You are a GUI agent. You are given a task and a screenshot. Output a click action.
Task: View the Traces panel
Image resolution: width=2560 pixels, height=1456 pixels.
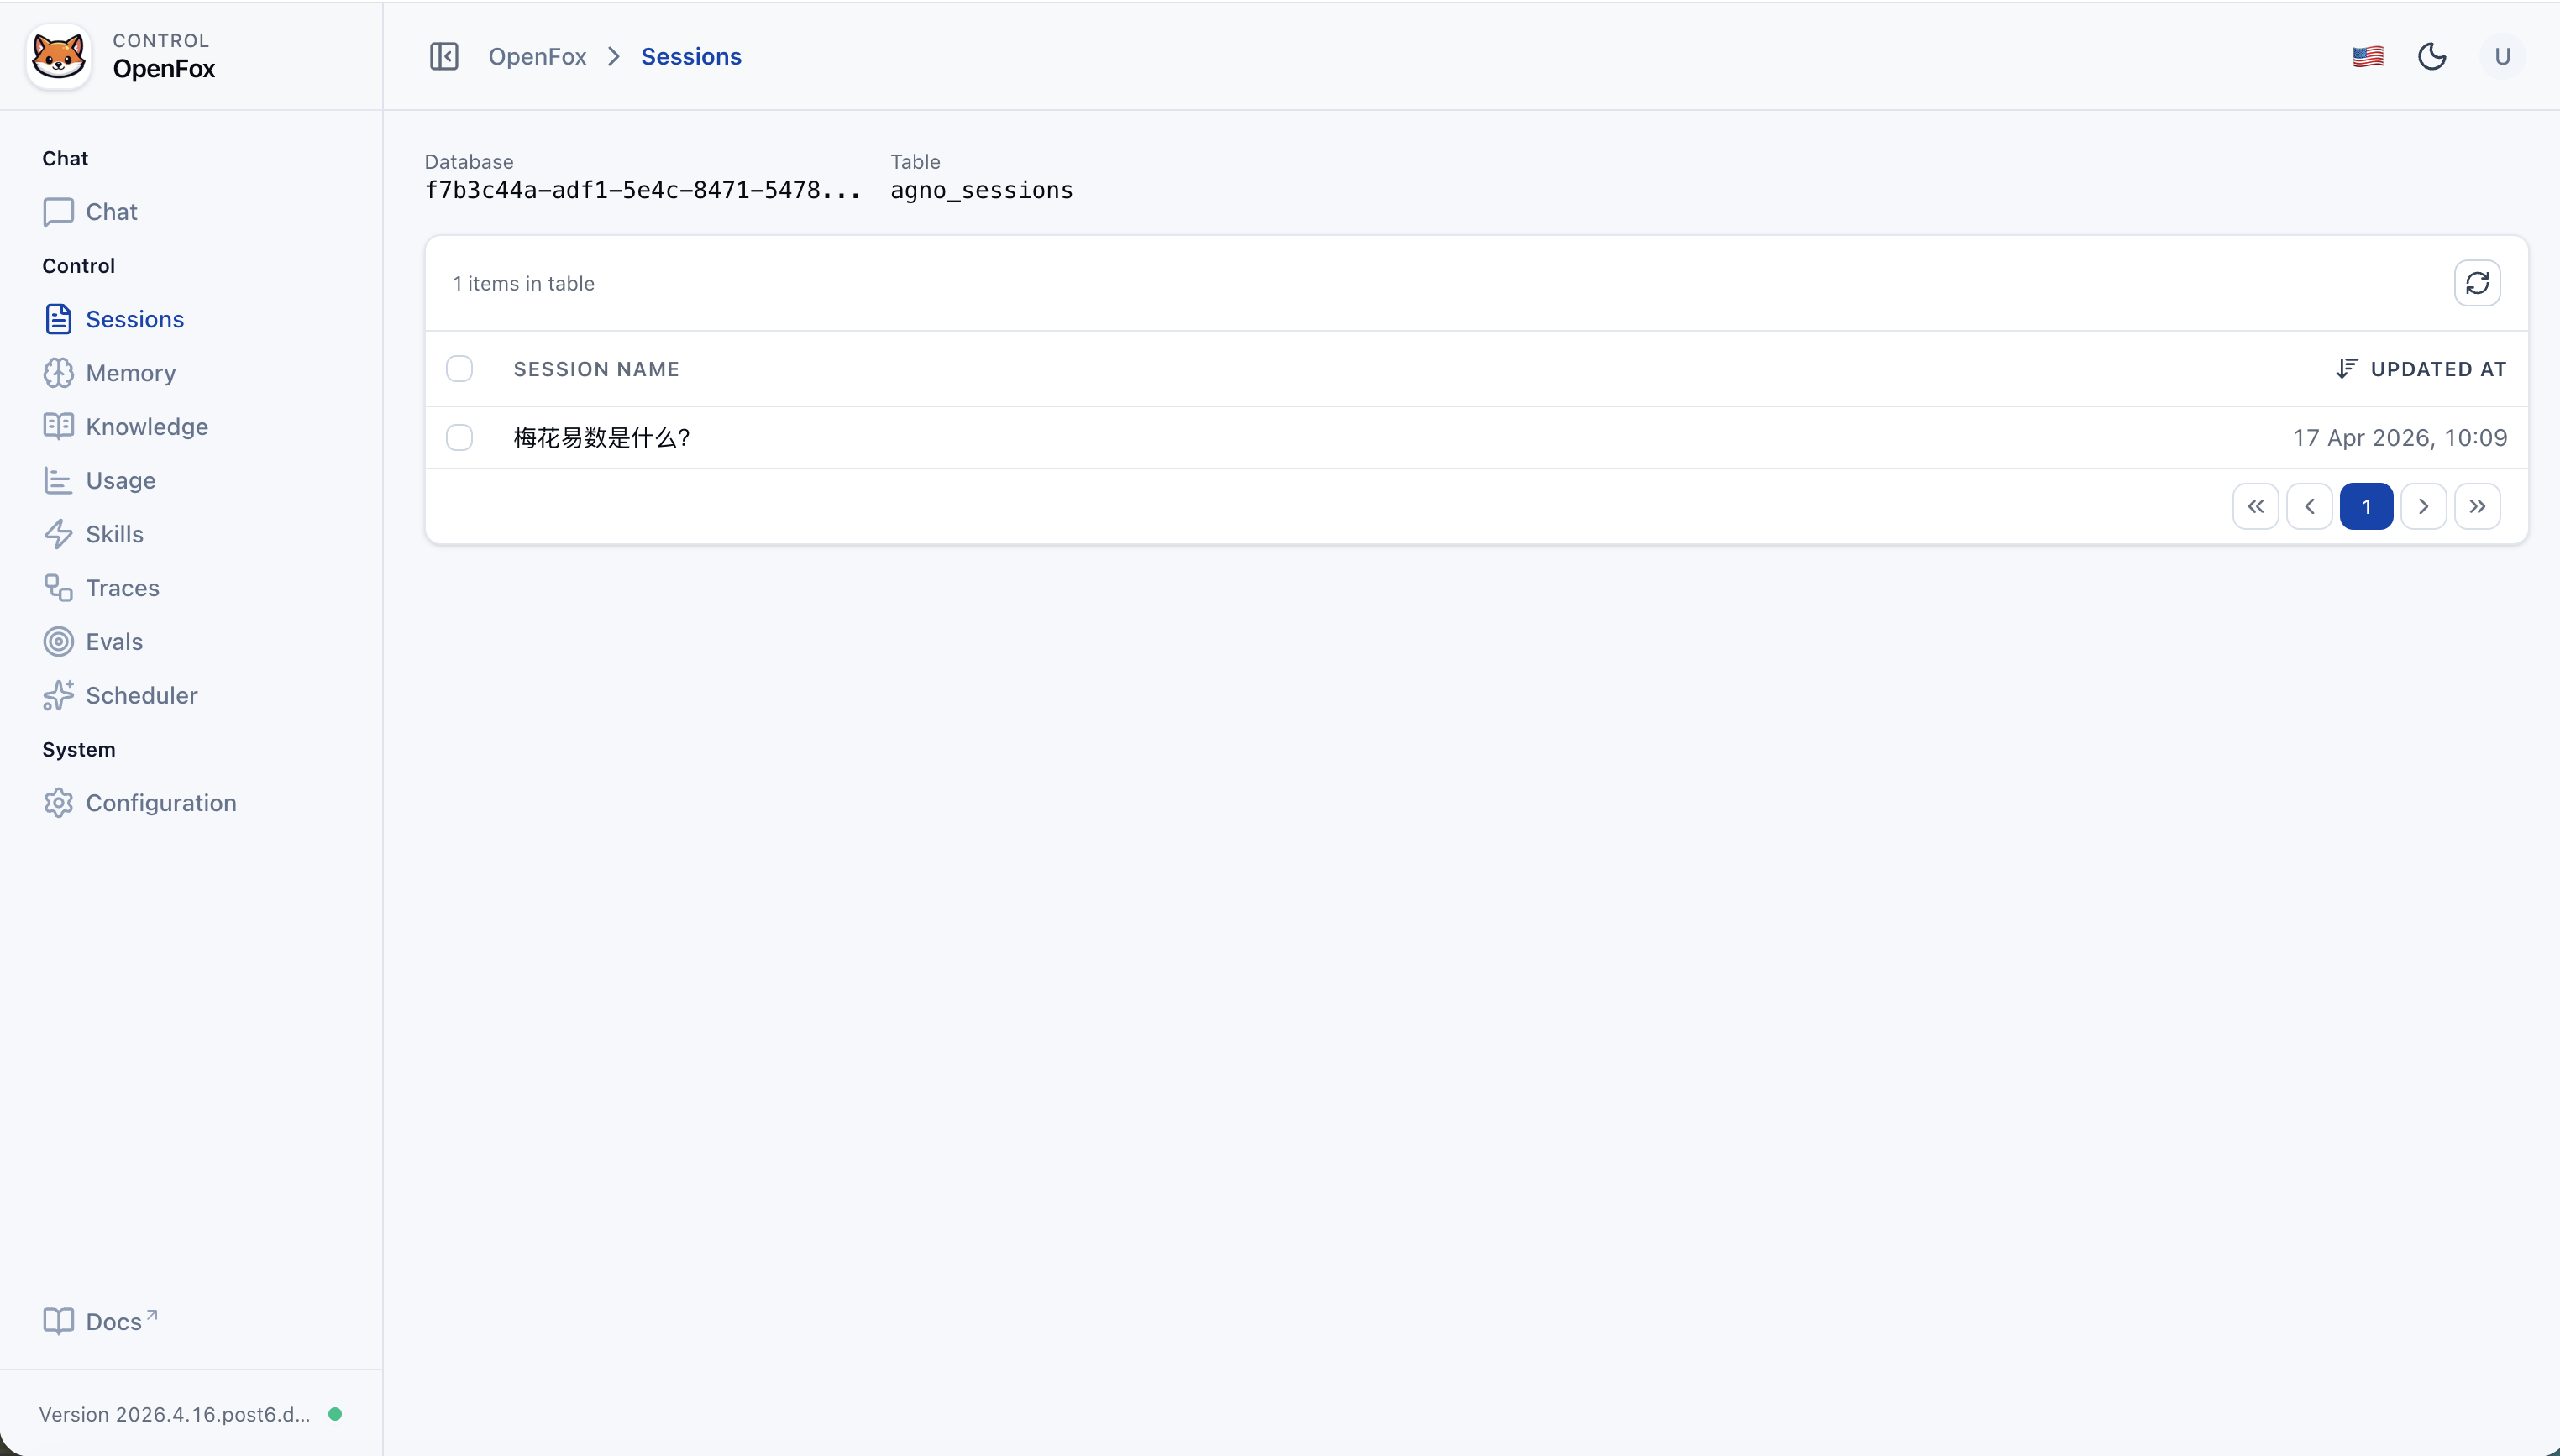point(122,588)
